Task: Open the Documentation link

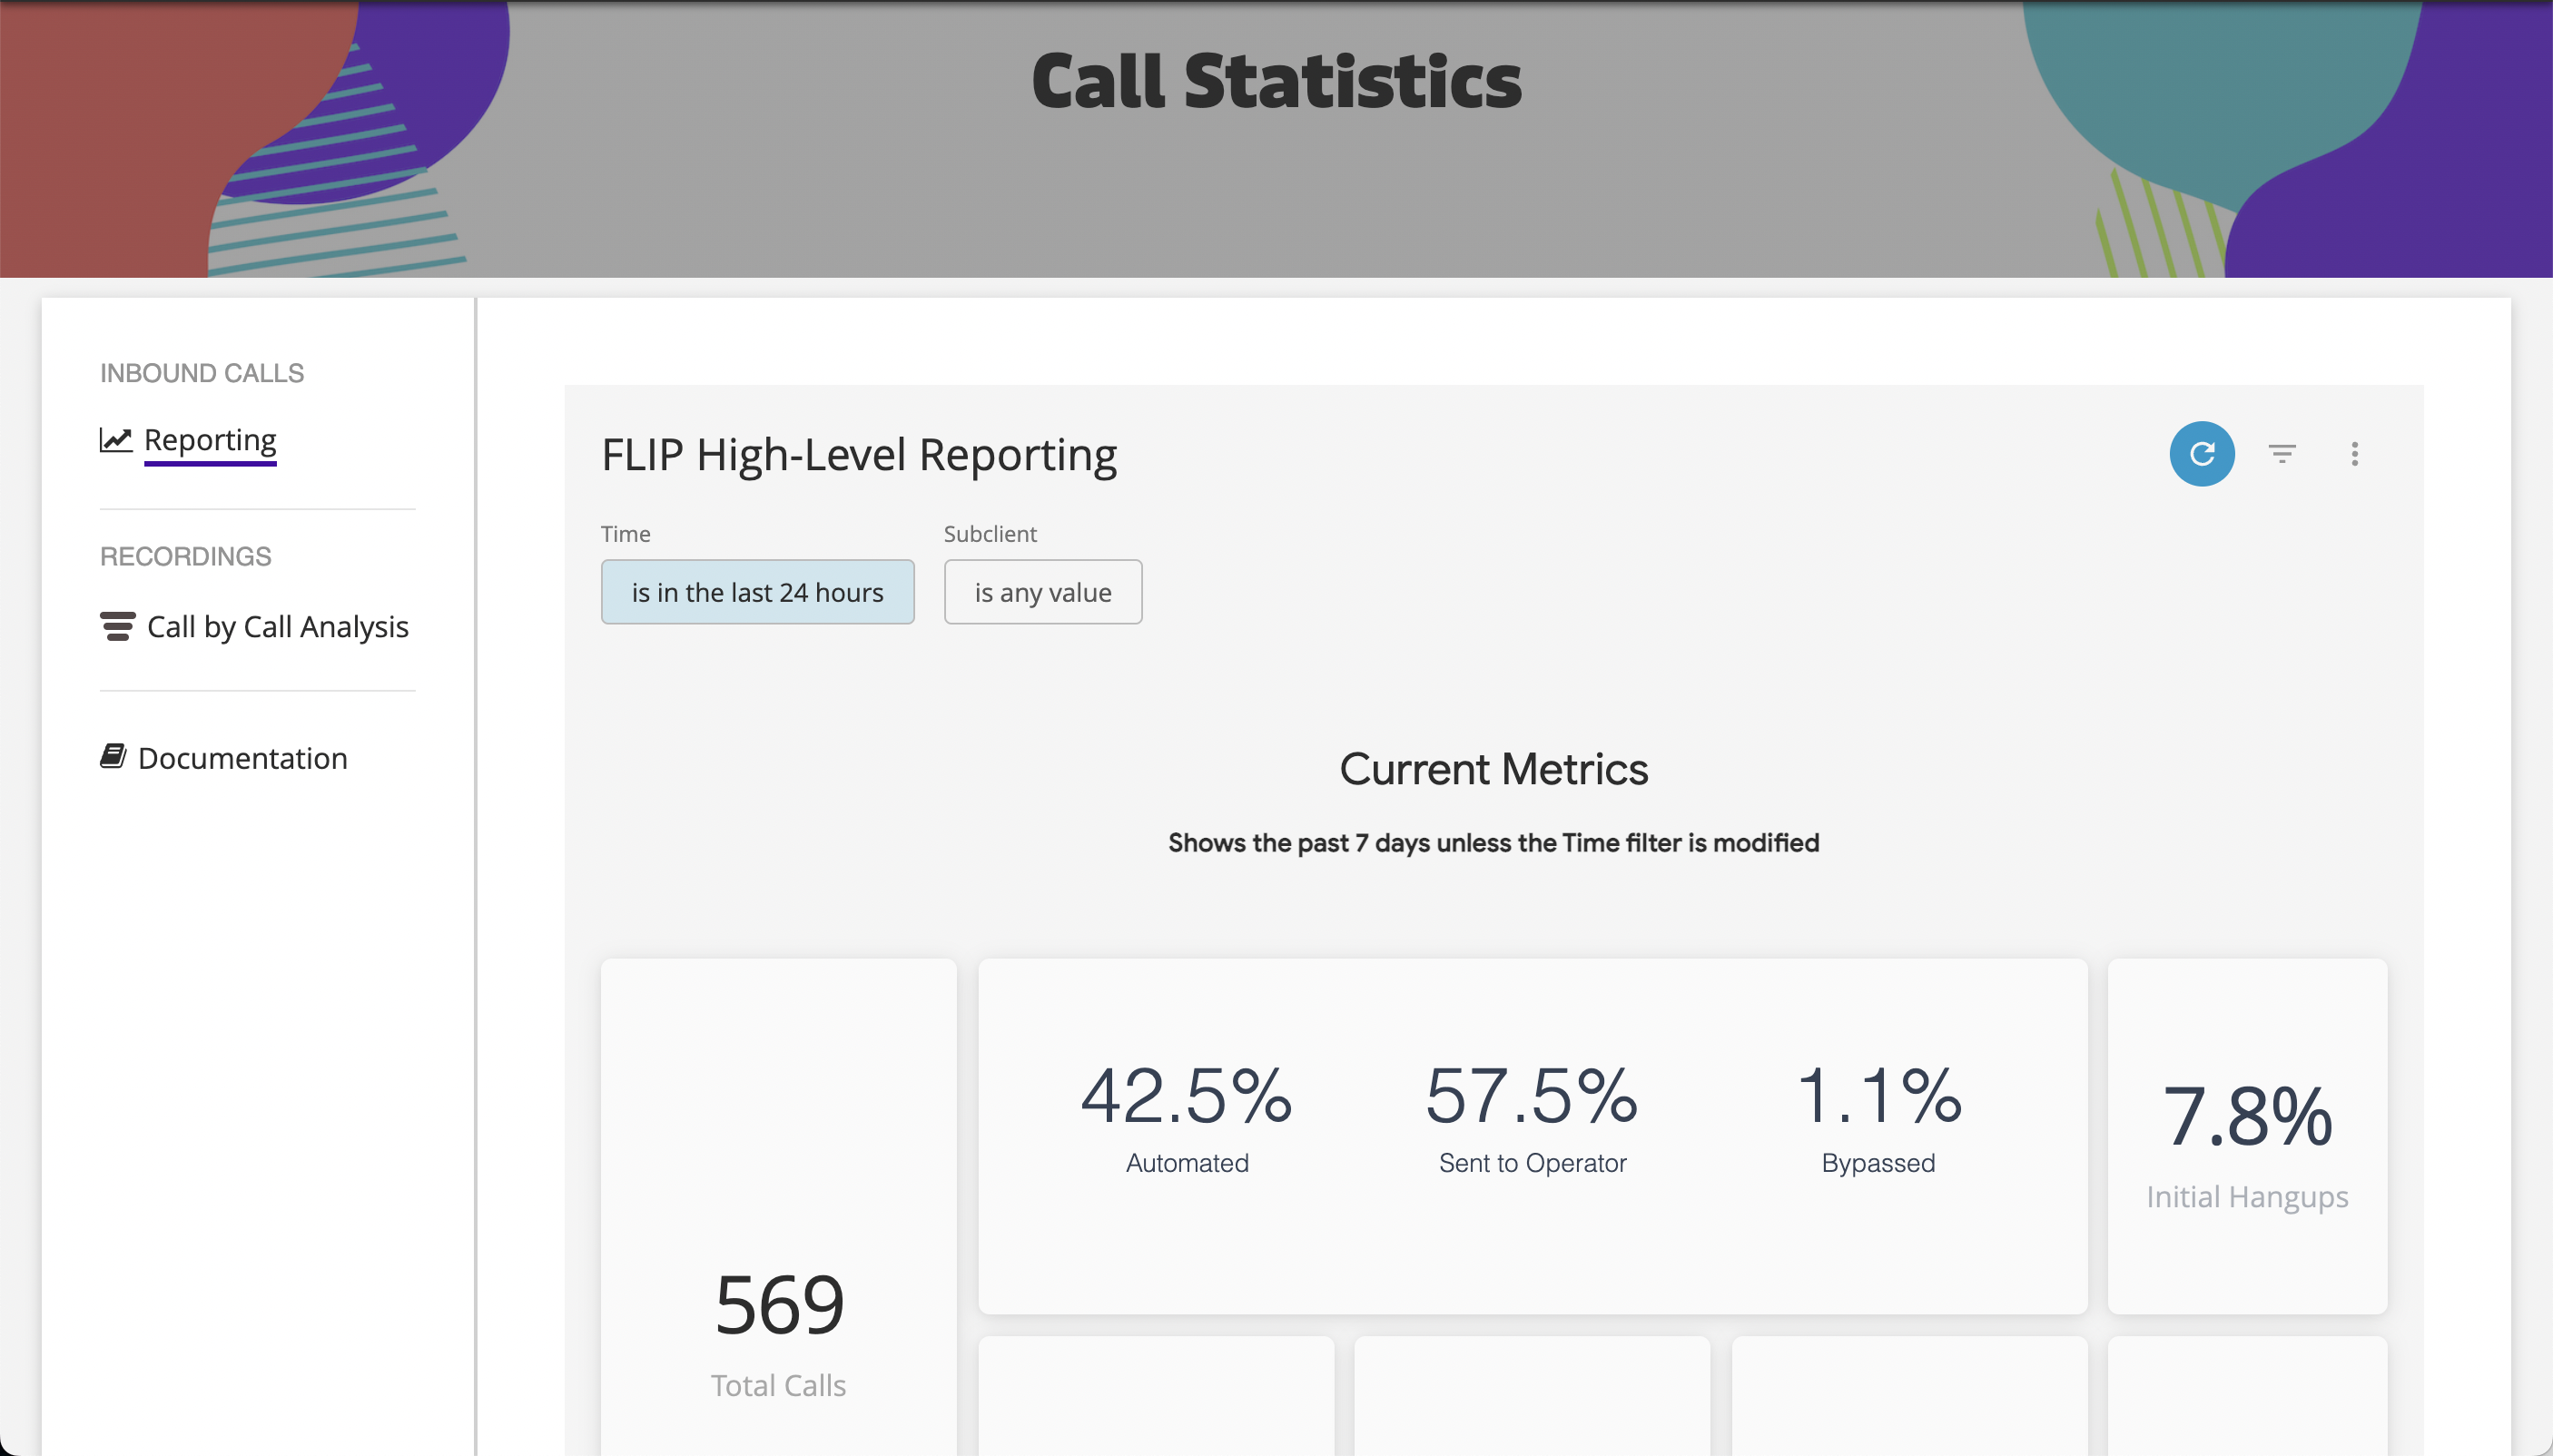Action: tap(242, 758)
